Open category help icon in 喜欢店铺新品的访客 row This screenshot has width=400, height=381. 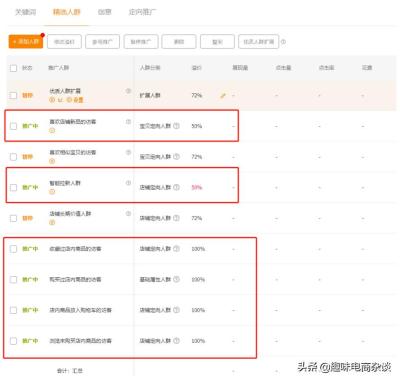tap(176, 126)
